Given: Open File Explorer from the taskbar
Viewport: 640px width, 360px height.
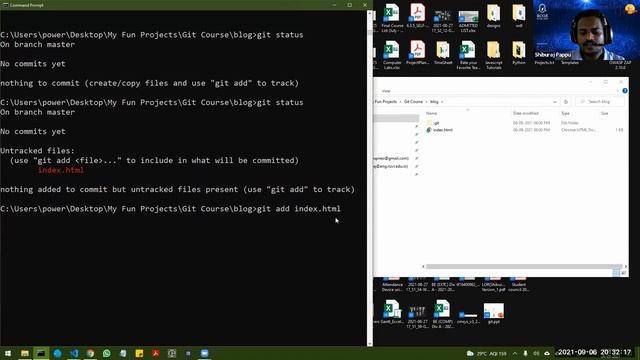Looking at the screenshot, I should (24, 353).
